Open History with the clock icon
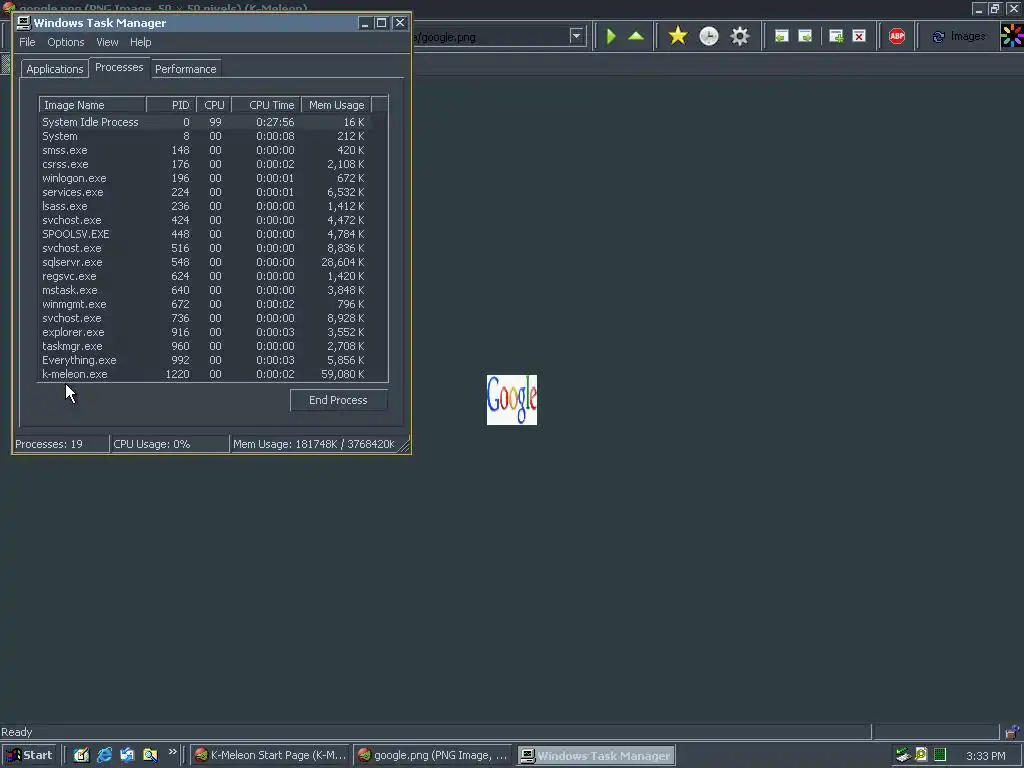 709,36
